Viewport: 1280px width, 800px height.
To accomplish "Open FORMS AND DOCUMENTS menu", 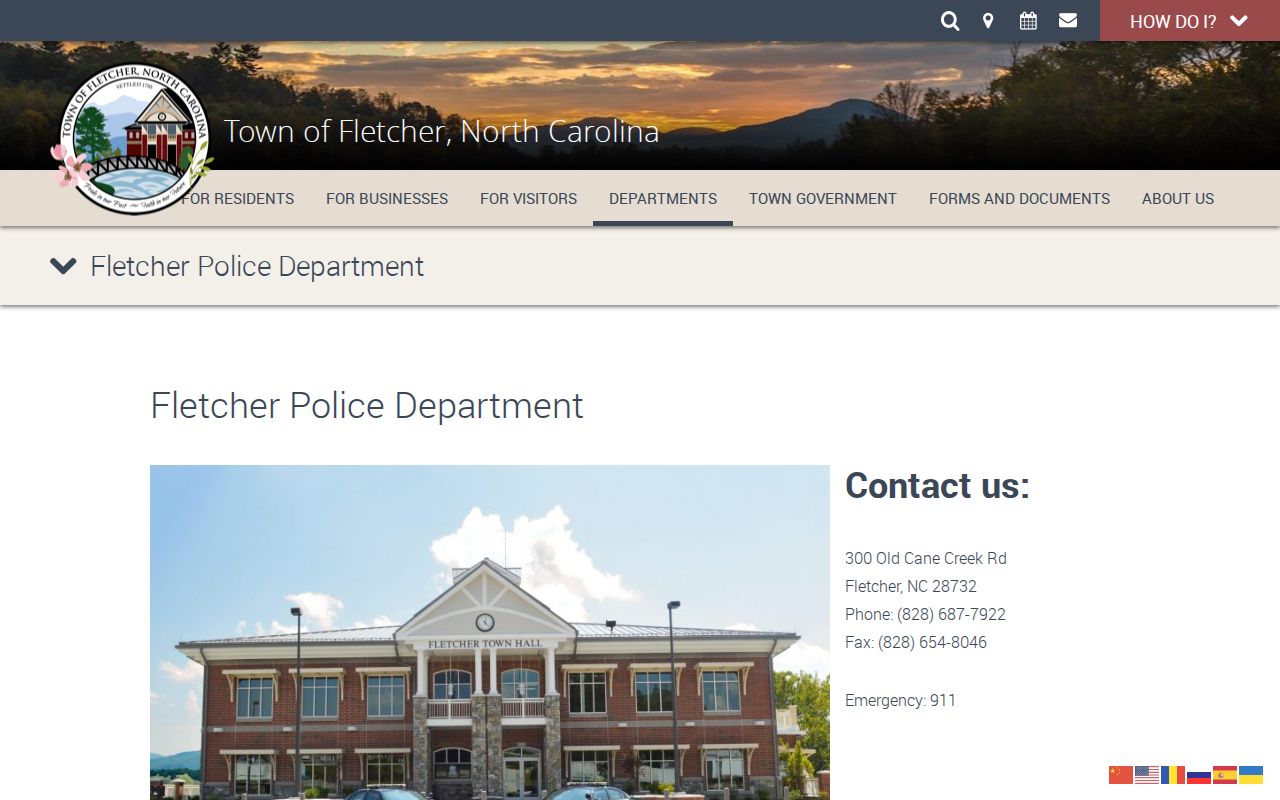I will pos(1019,198).
